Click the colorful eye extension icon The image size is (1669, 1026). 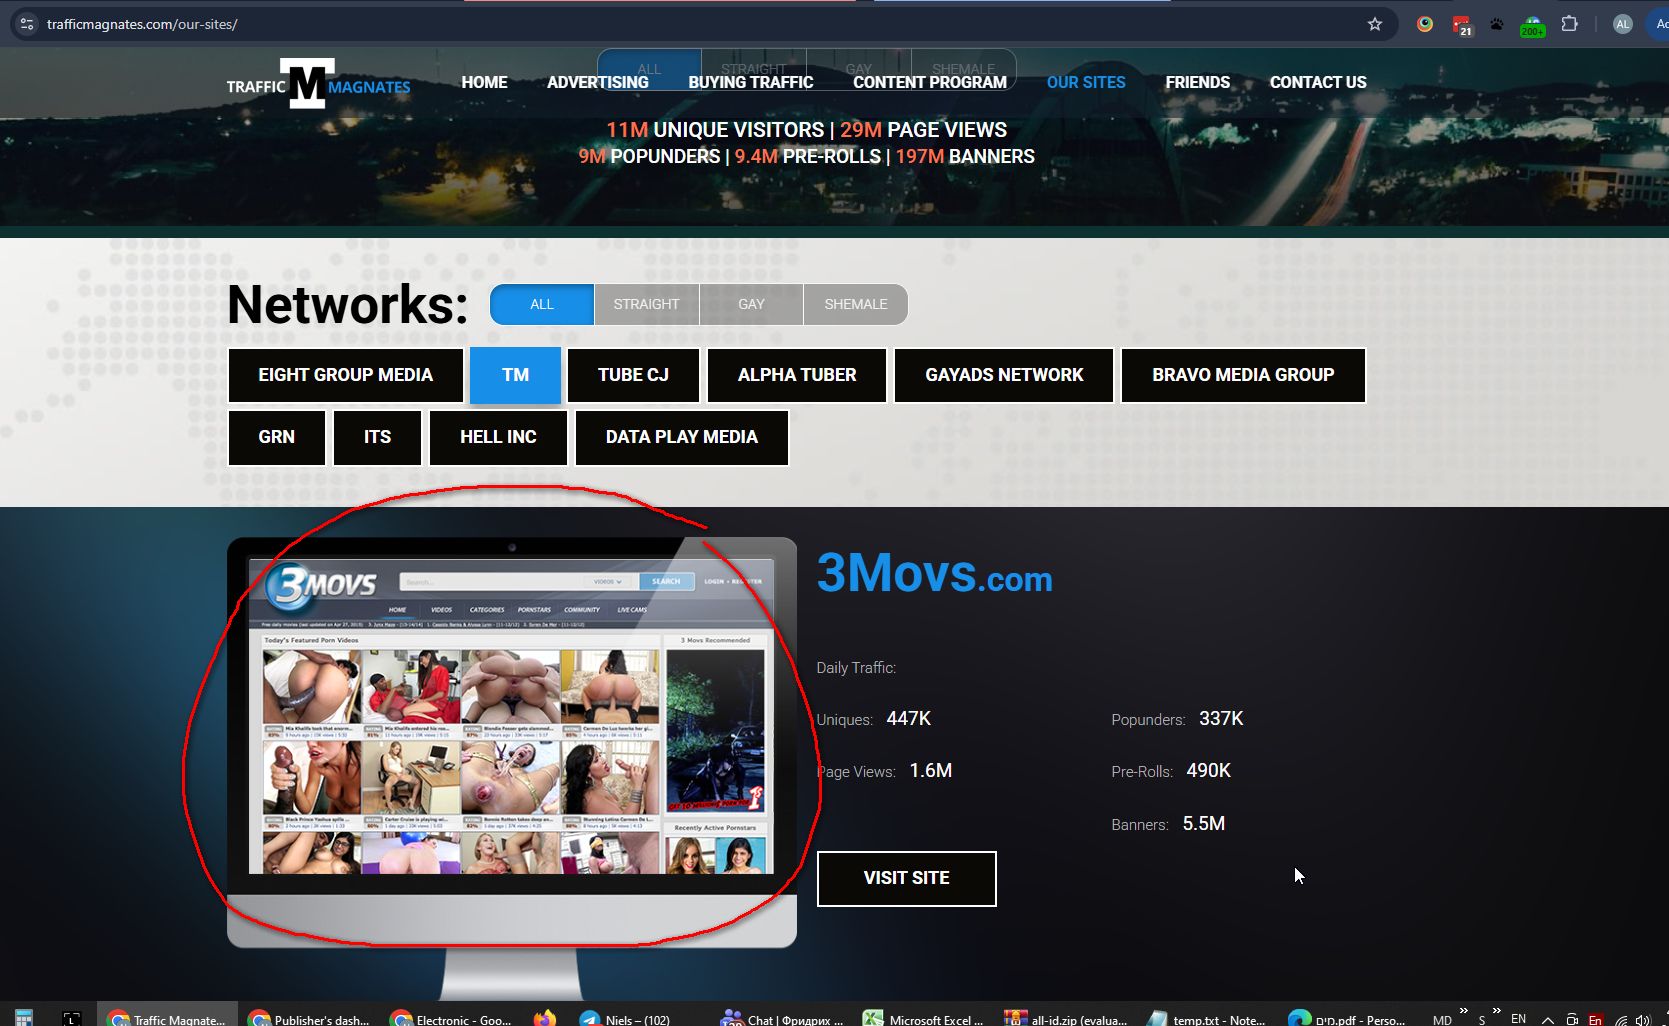pos(1425,24)
